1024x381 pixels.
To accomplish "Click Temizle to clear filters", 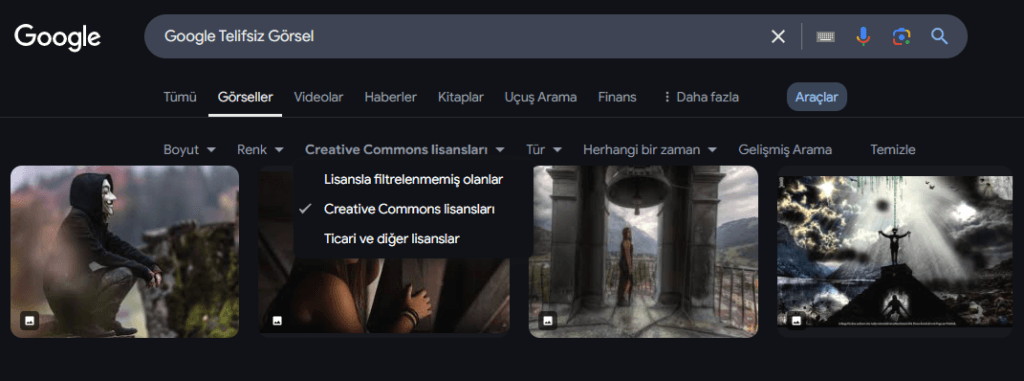I will tap(893, 150).
